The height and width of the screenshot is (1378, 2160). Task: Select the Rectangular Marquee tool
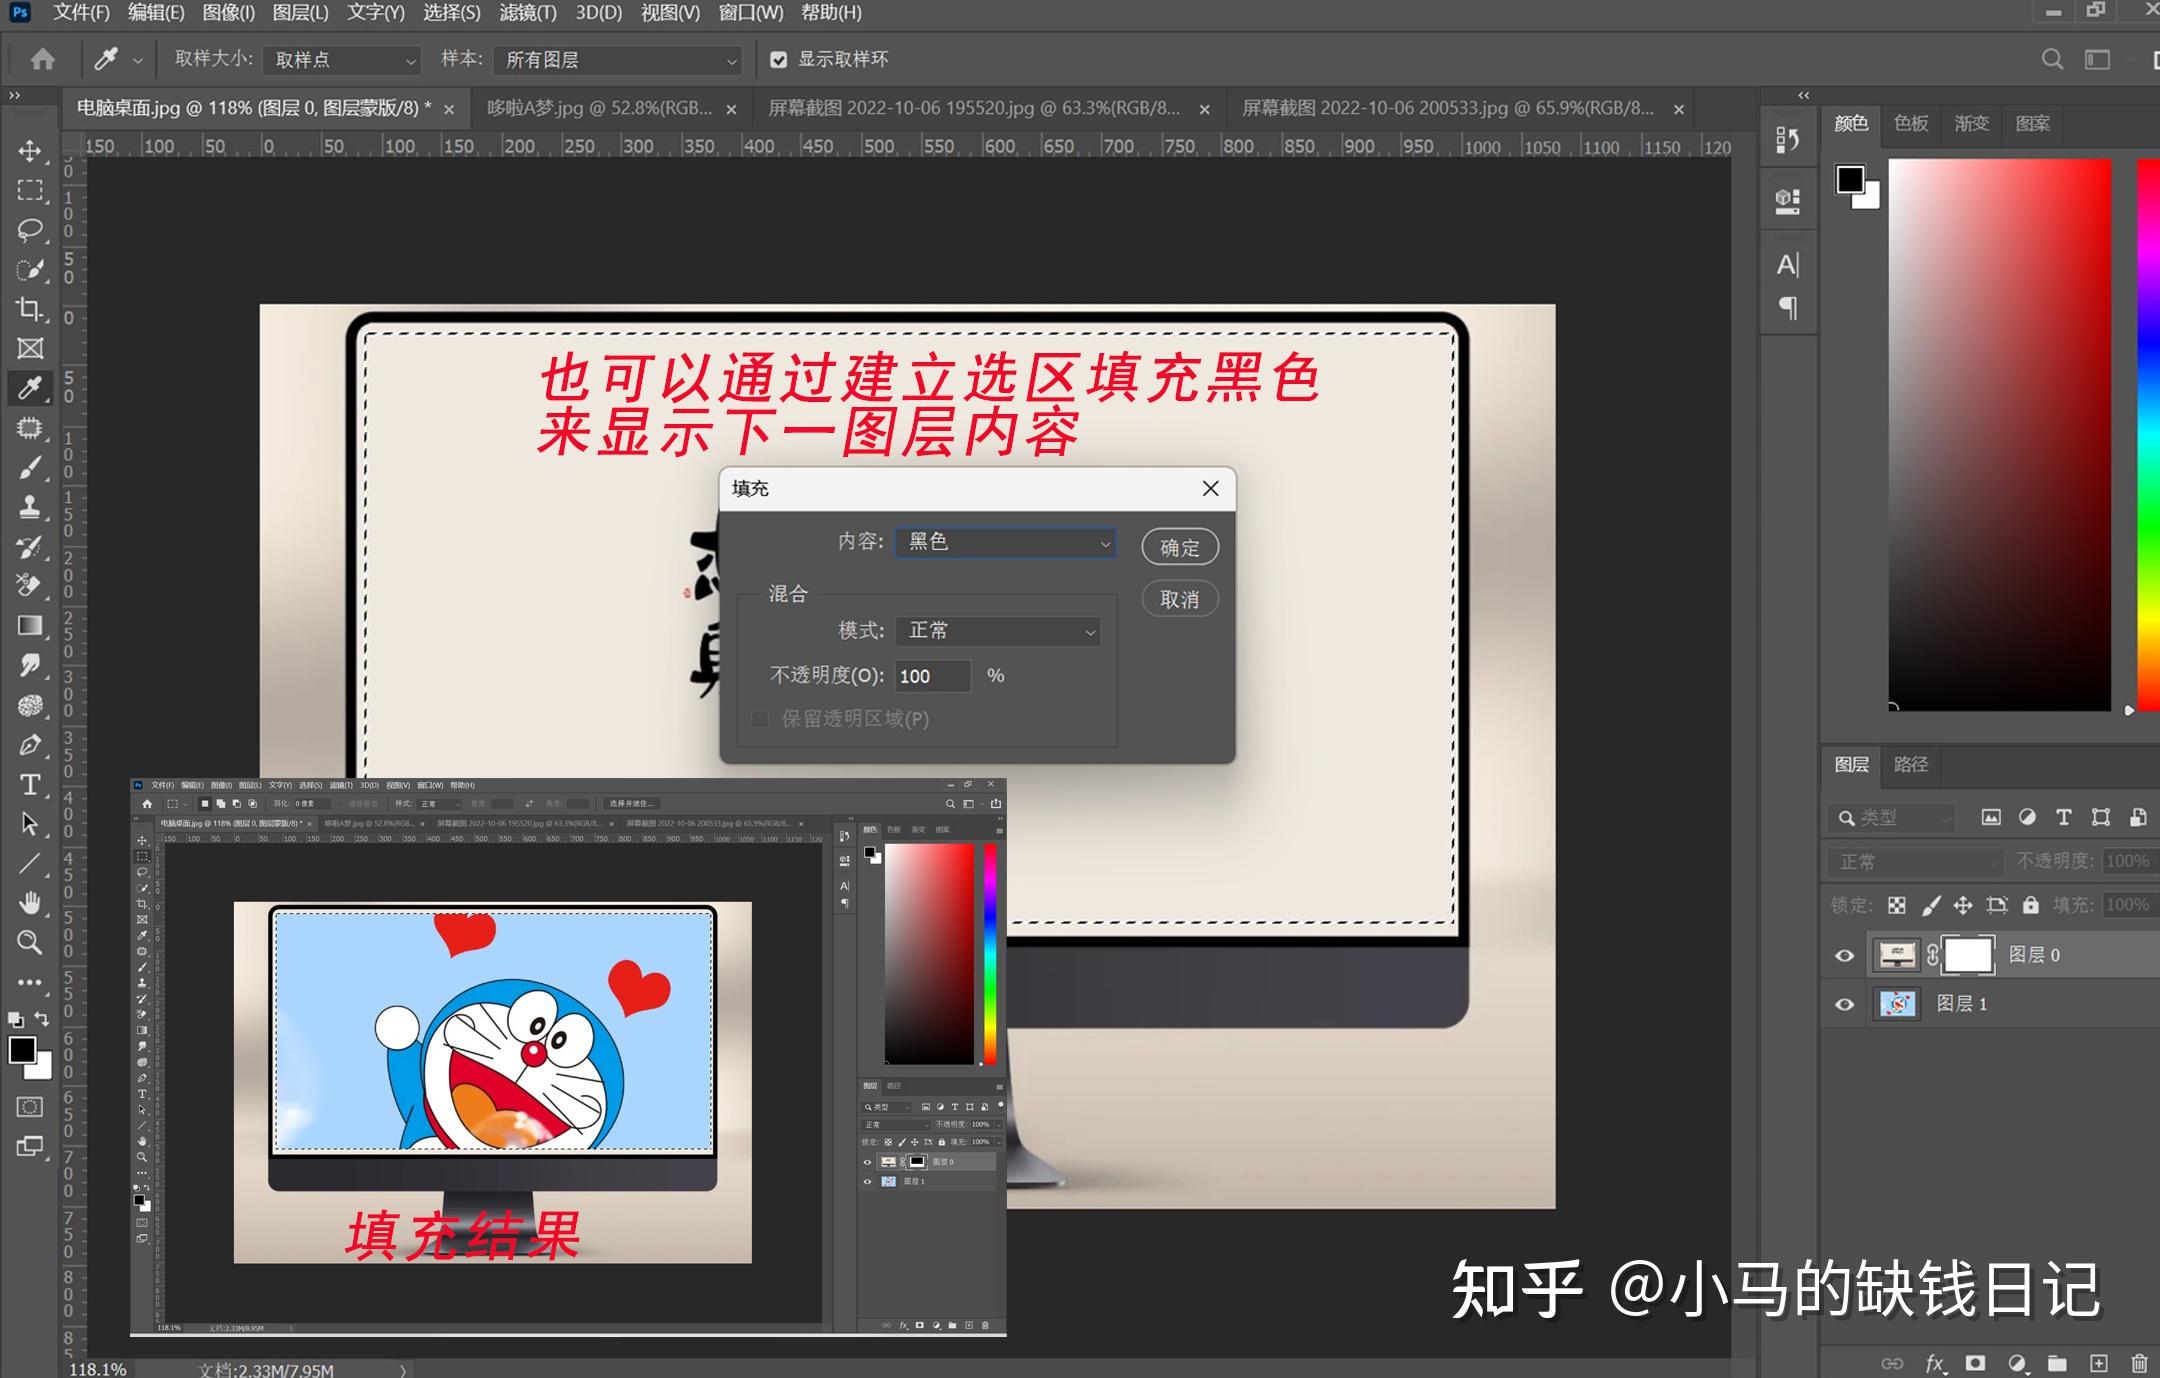pos(30,190)
